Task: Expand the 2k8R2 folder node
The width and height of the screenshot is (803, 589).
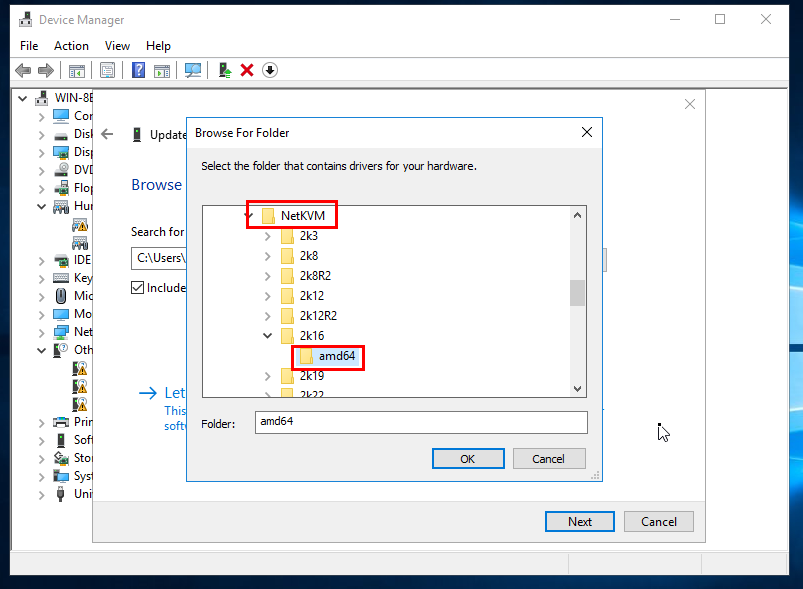Action: click(x=267, y=276)
